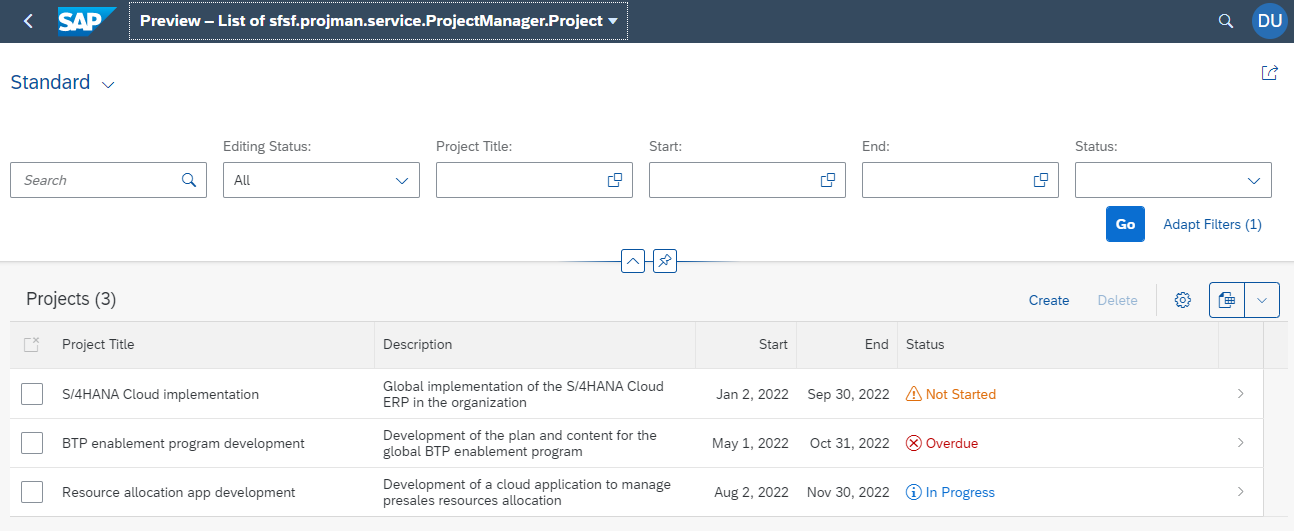Navigate into Resource allocation app row arrow
This screenshot has width=1294, height=531.
(x=1241, y=492)
